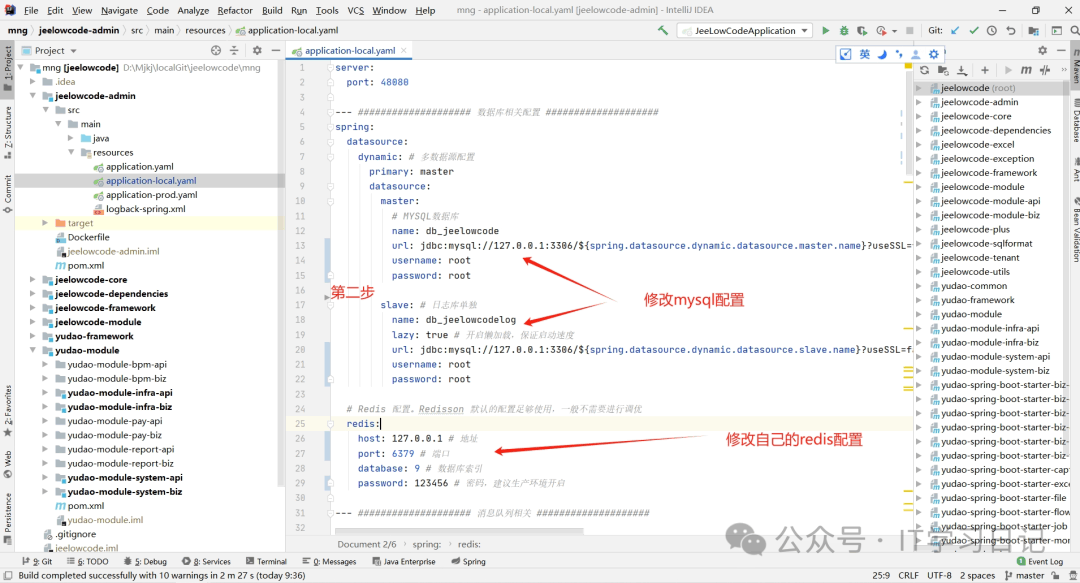
Task: Click the master Git branch widget
Action: 1025,575
